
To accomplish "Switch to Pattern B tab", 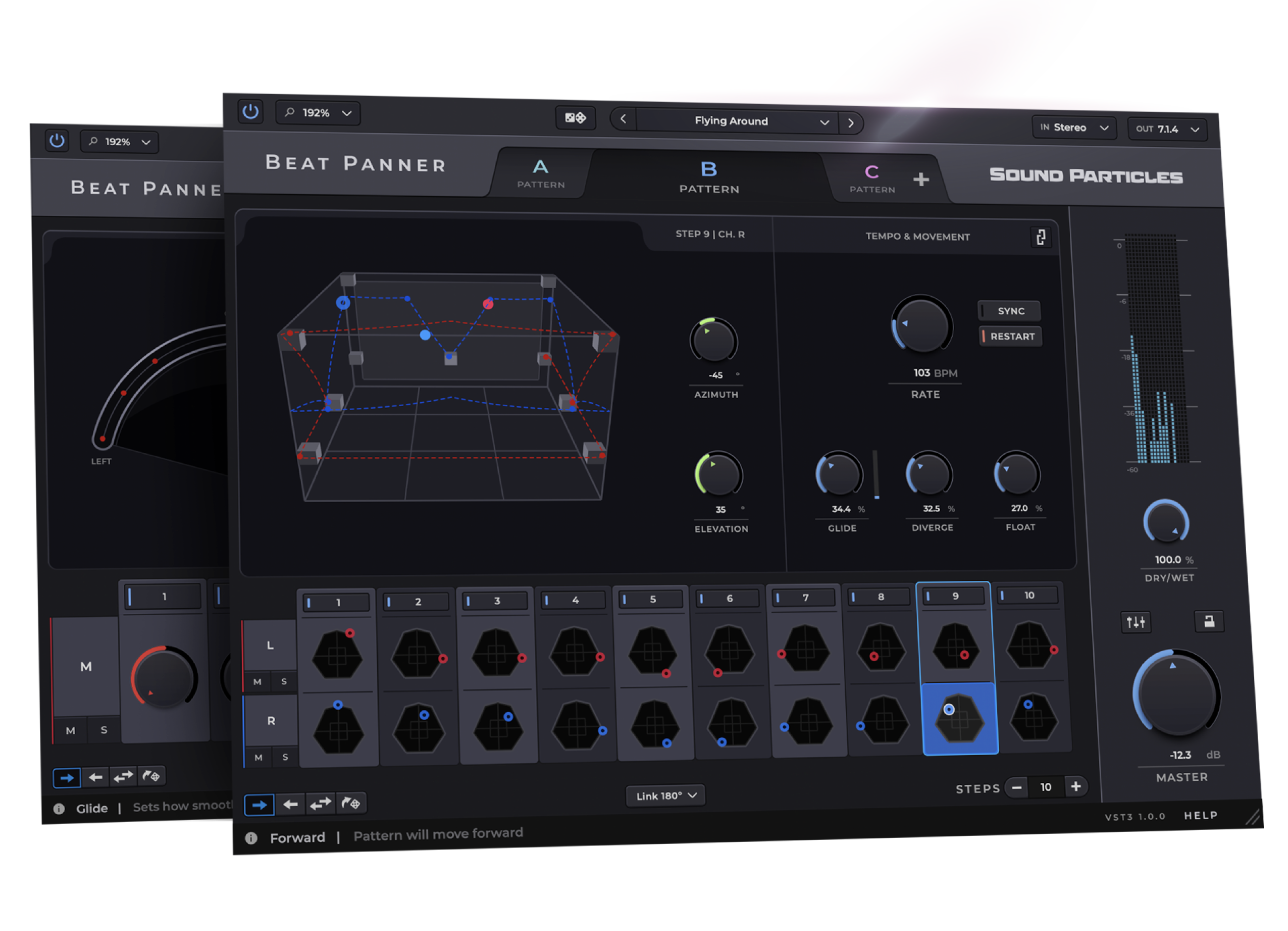I will click(x=709, y=177).
